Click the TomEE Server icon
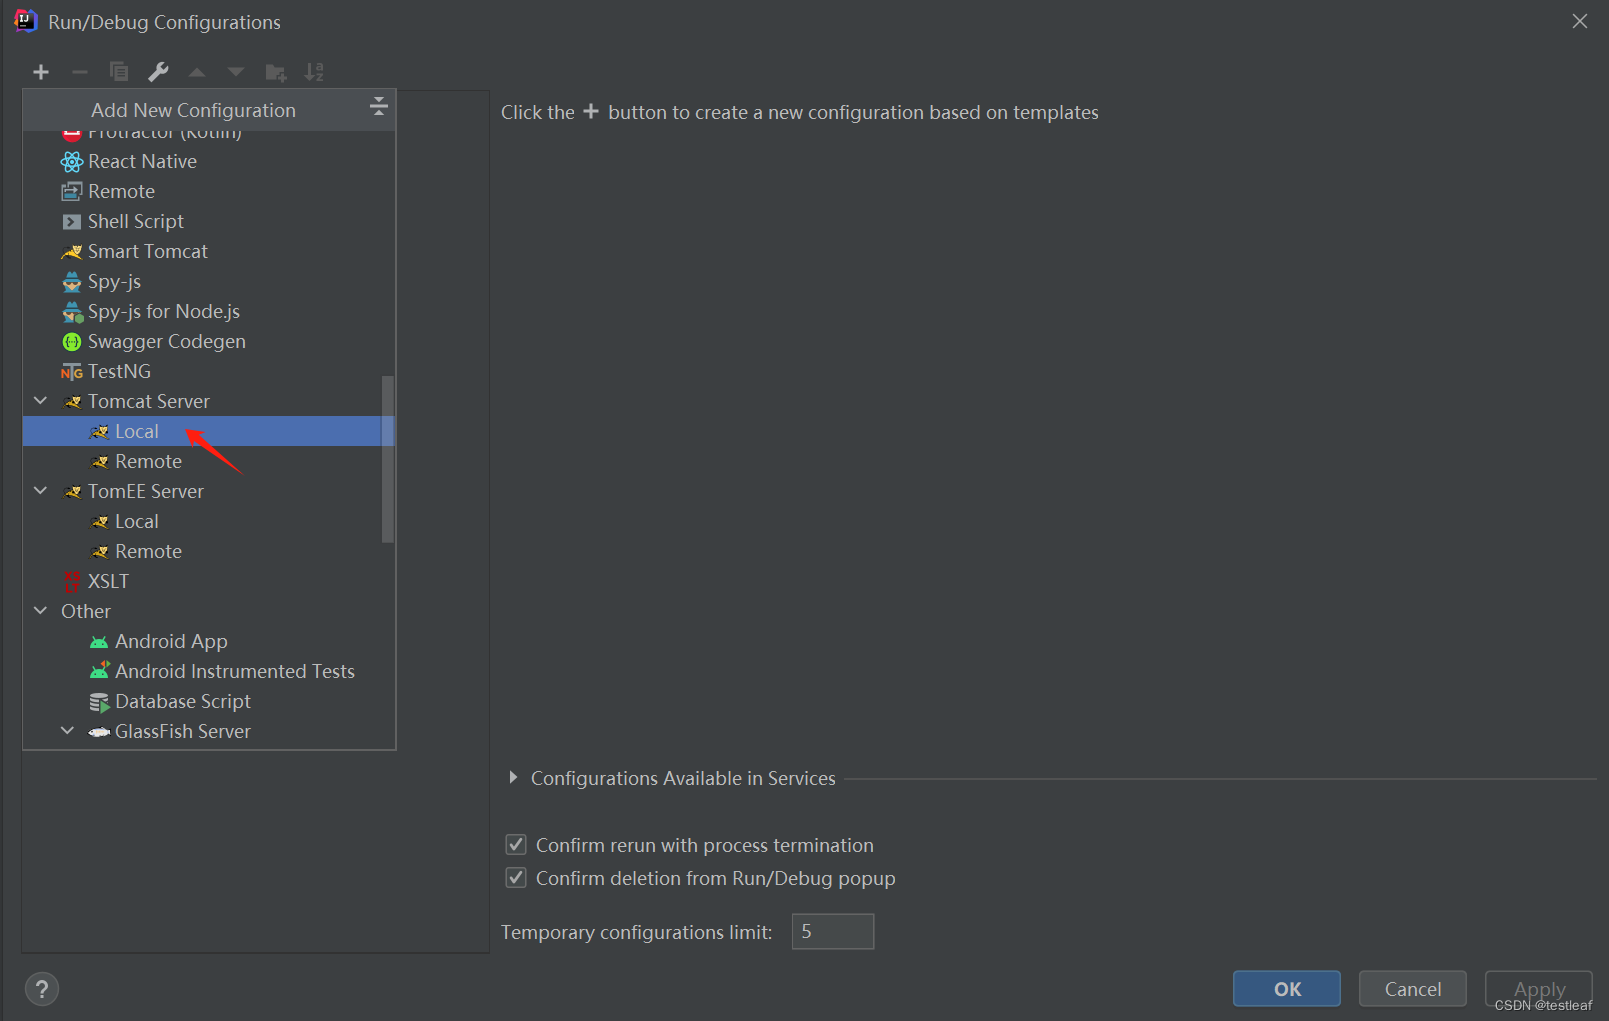 73,492
